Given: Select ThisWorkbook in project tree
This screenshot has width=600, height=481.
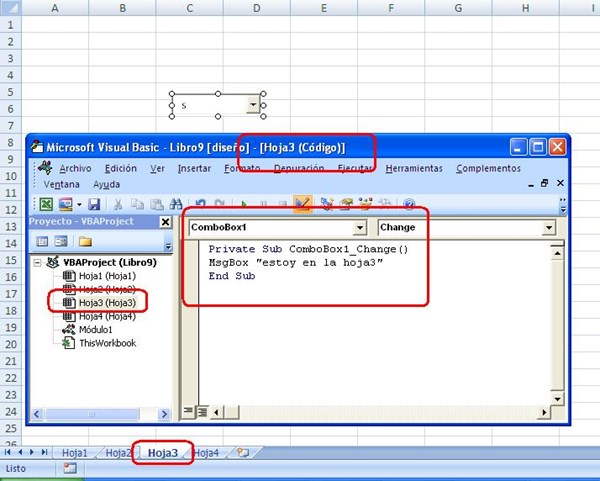Looking at the screenshot, I should (x=99, y=343).
